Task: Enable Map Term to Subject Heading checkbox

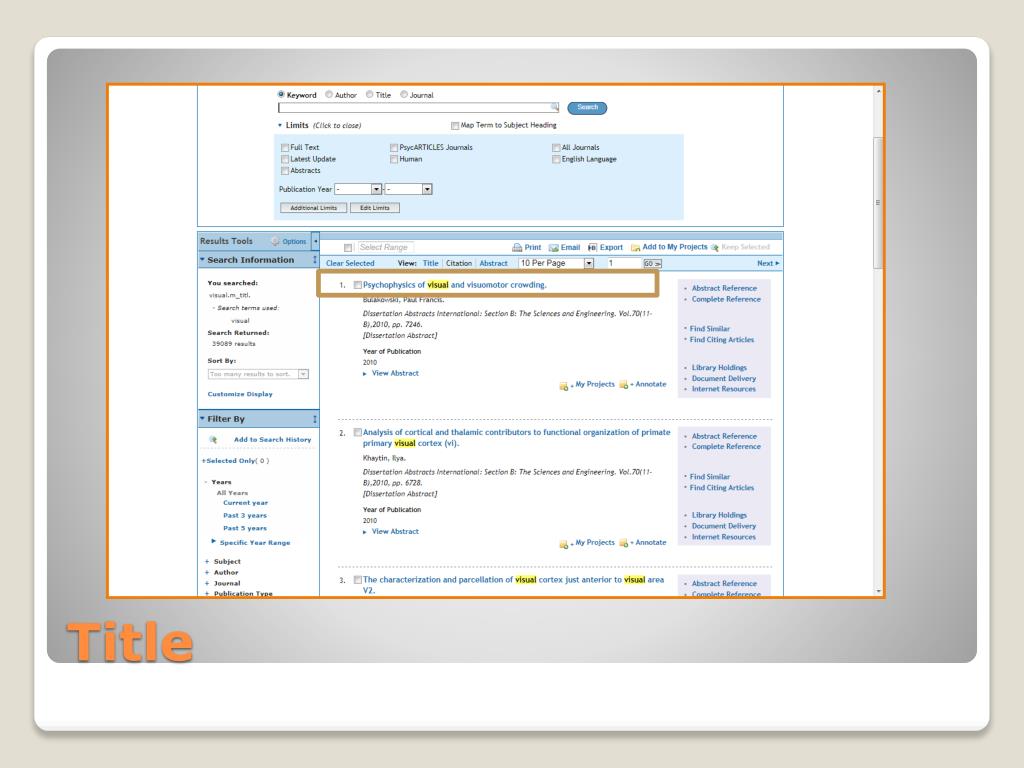Action: tap(455, 125)
